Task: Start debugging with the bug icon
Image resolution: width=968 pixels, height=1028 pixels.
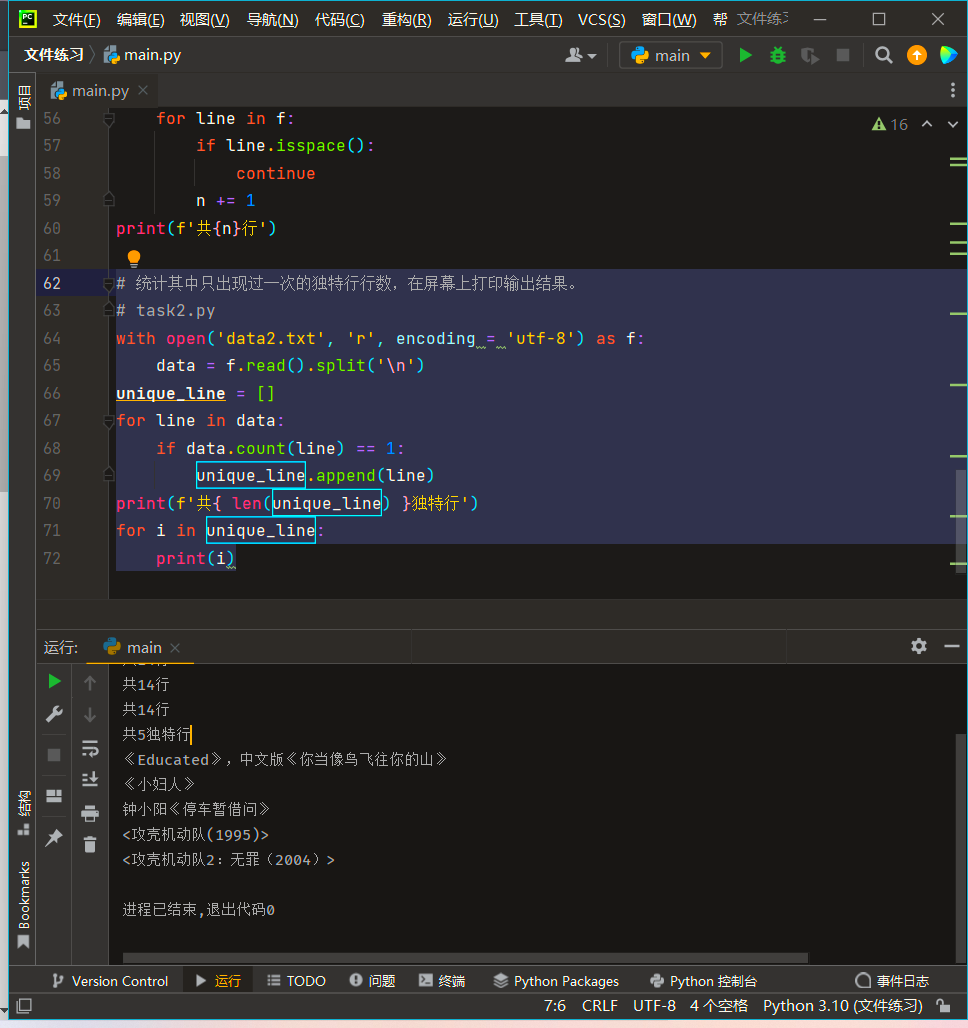Action: pos(778,55)
